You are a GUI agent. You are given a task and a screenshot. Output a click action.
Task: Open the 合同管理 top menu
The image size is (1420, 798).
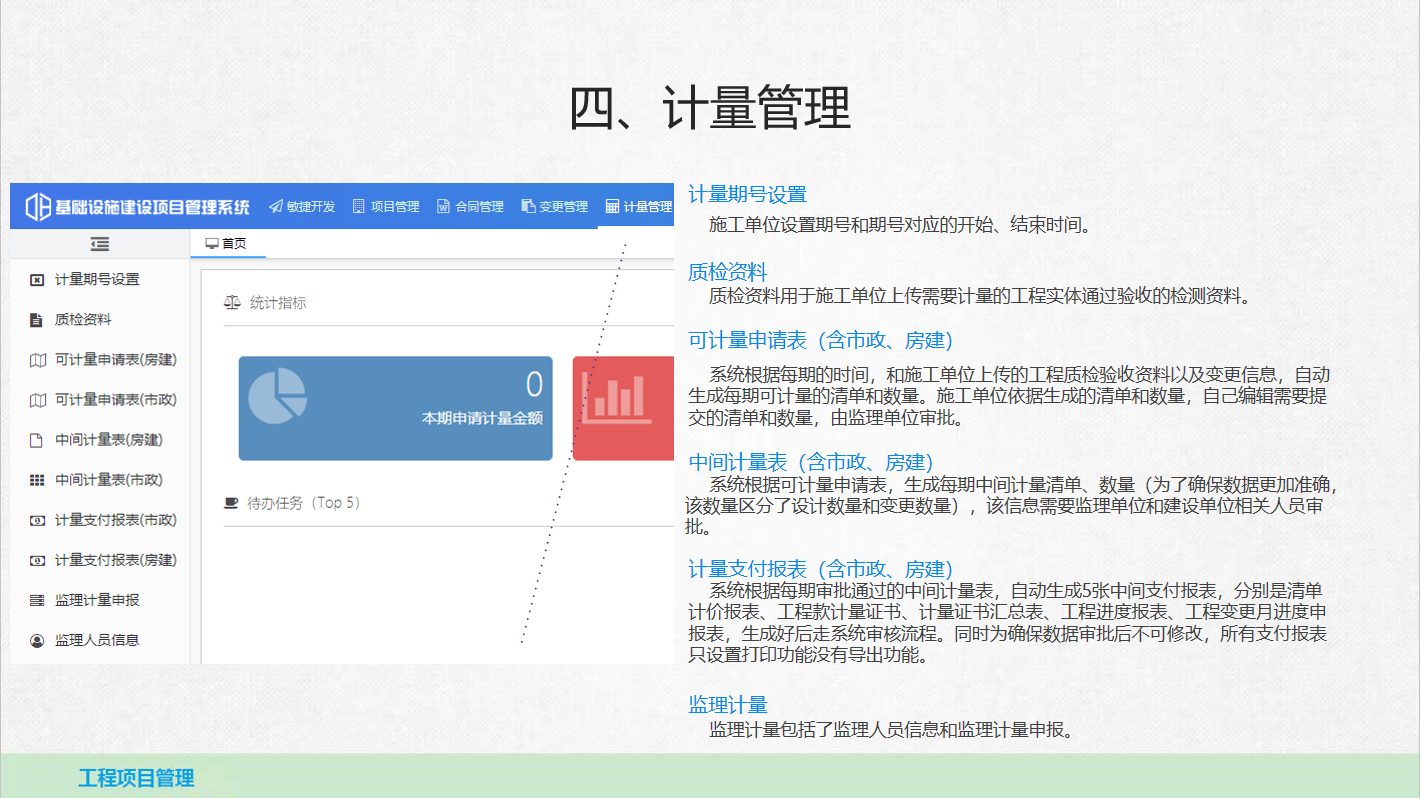470,207
